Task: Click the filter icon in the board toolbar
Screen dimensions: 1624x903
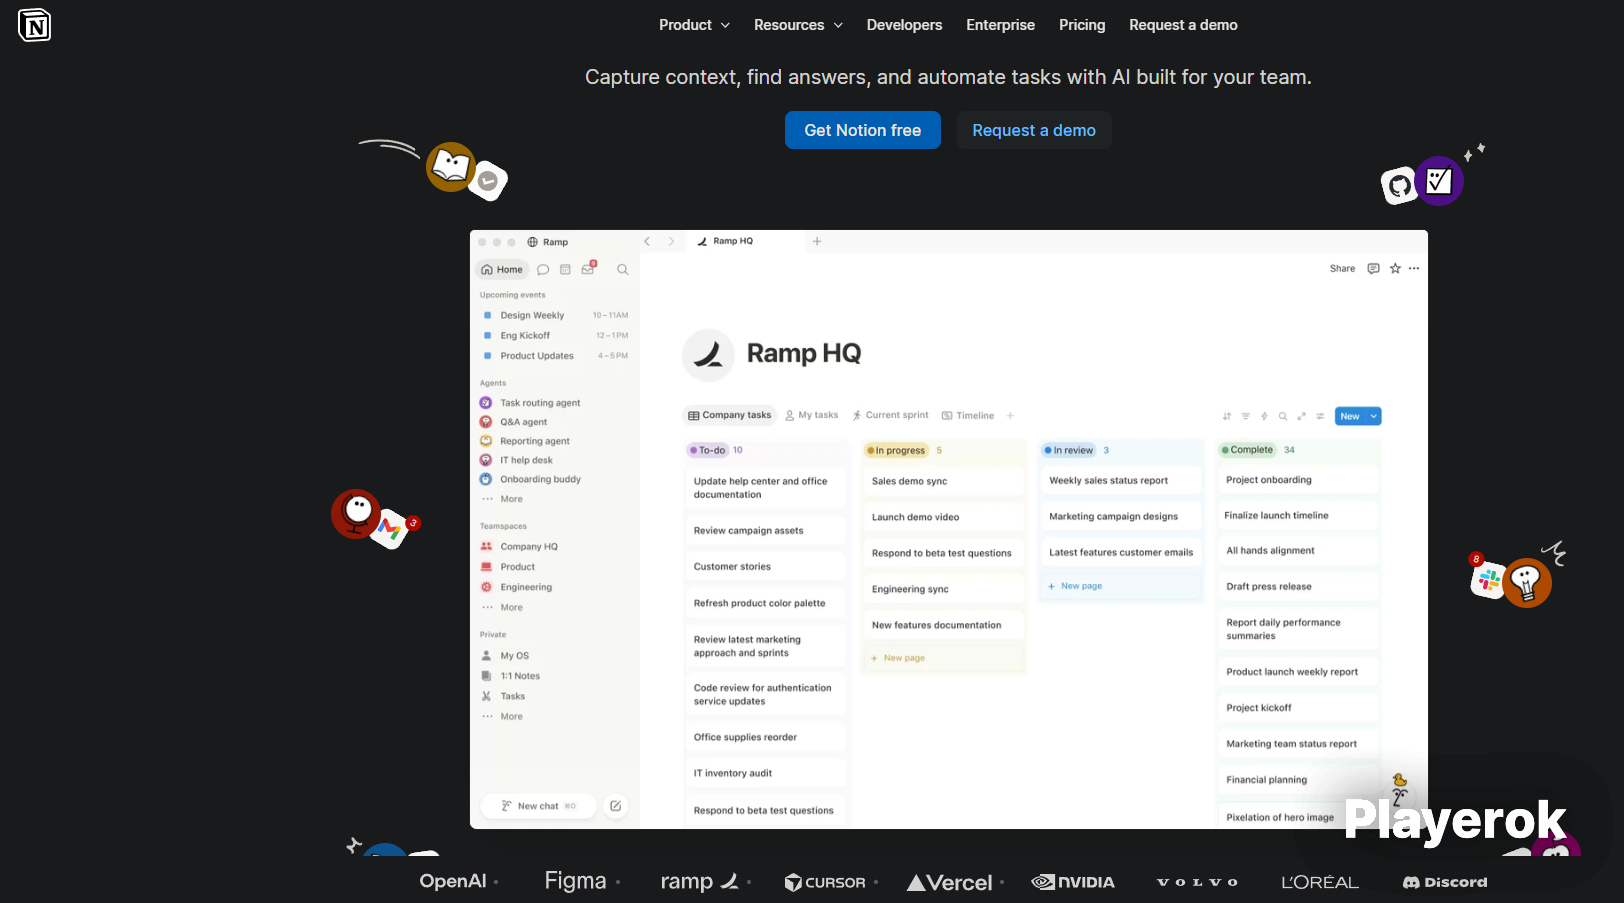Action: coord(1245,416)
